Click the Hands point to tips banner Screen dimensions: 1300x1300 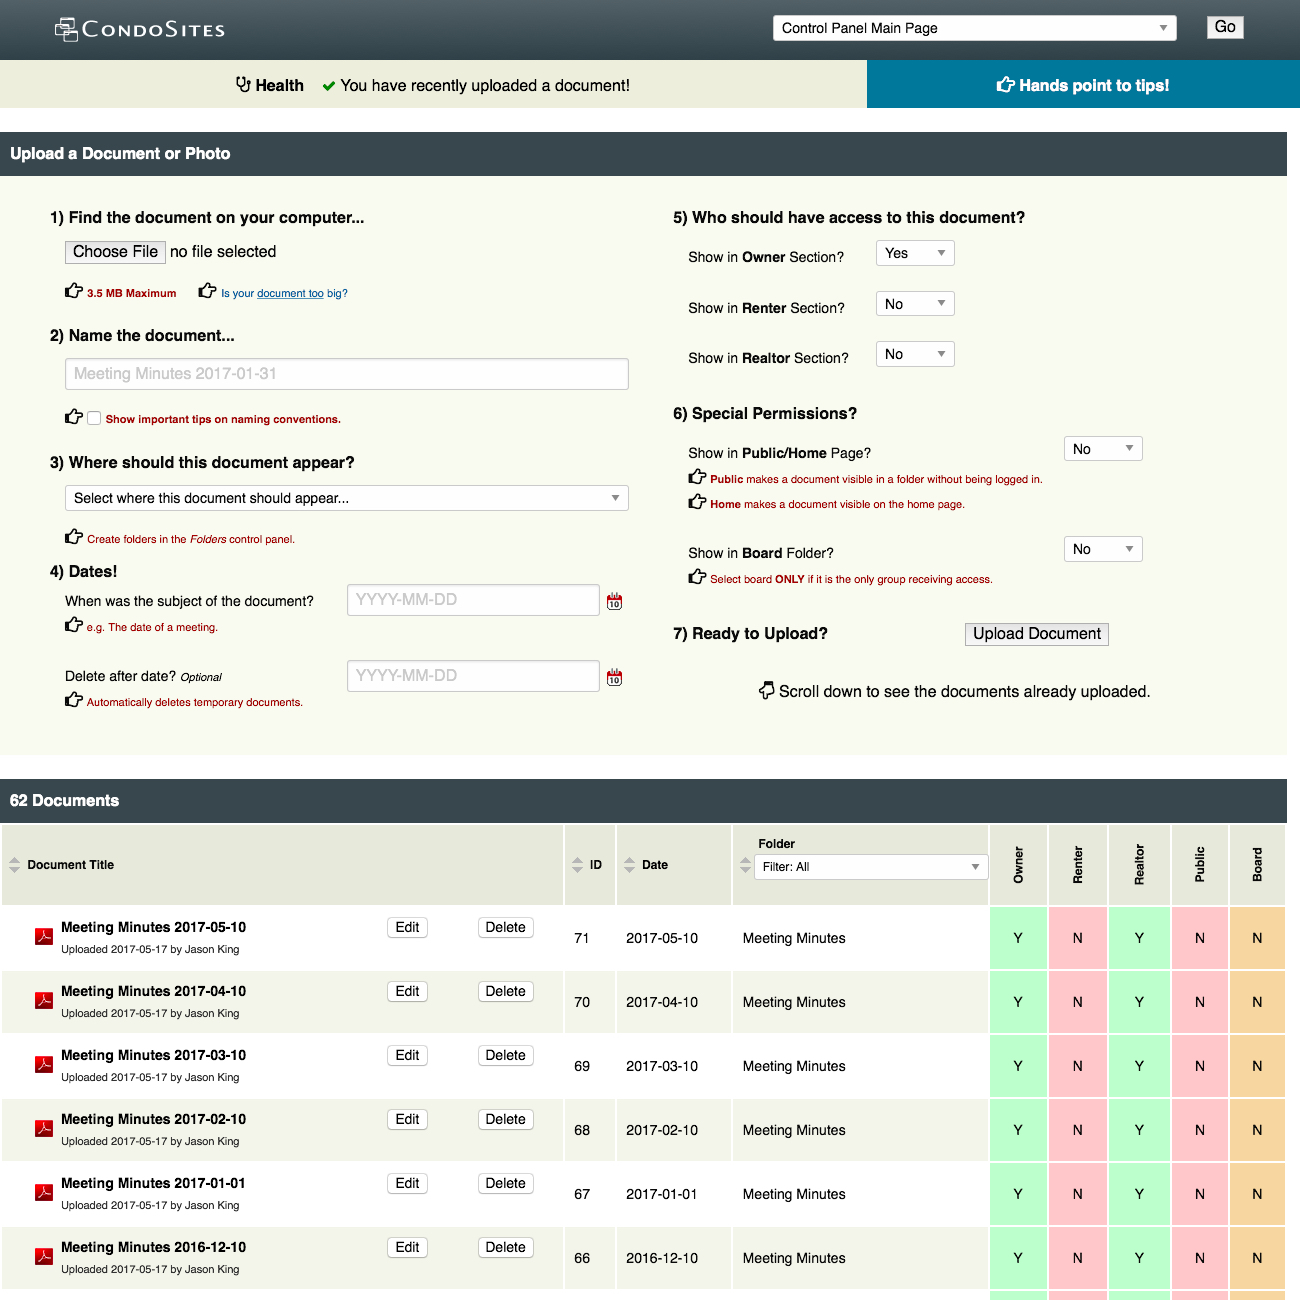1083,85
